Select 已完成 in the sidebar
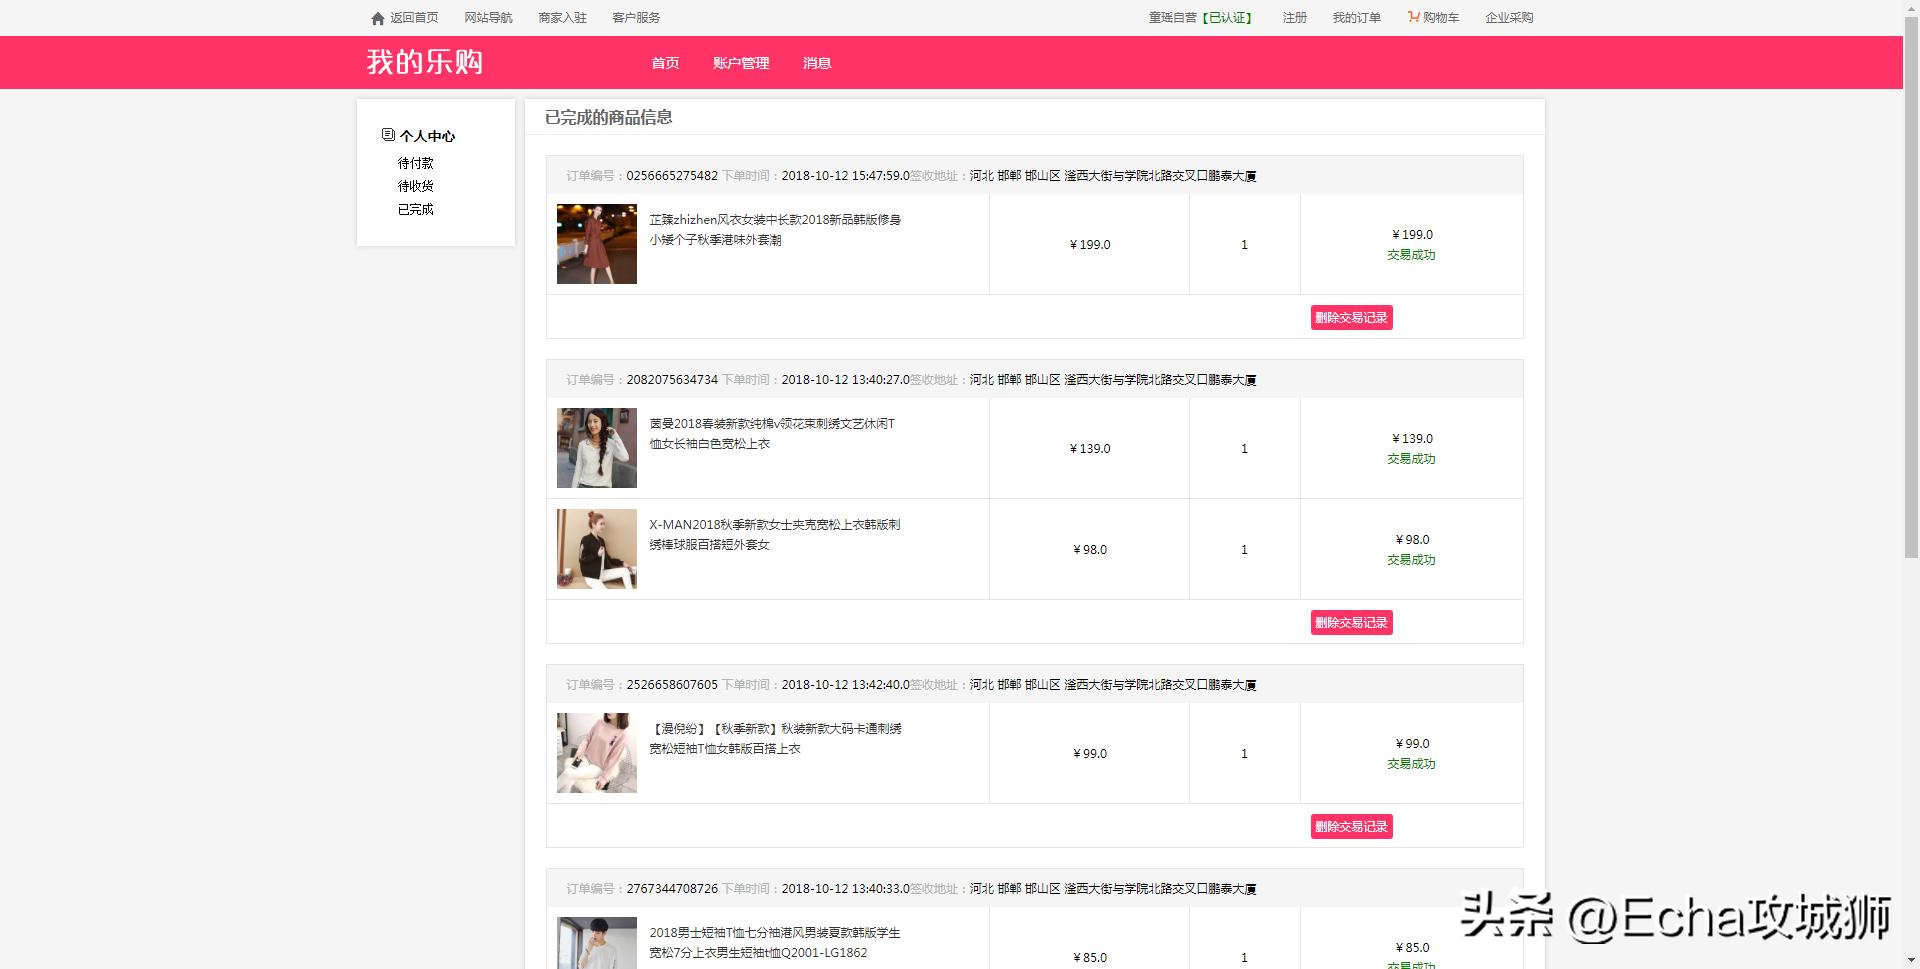 [416, 209]
